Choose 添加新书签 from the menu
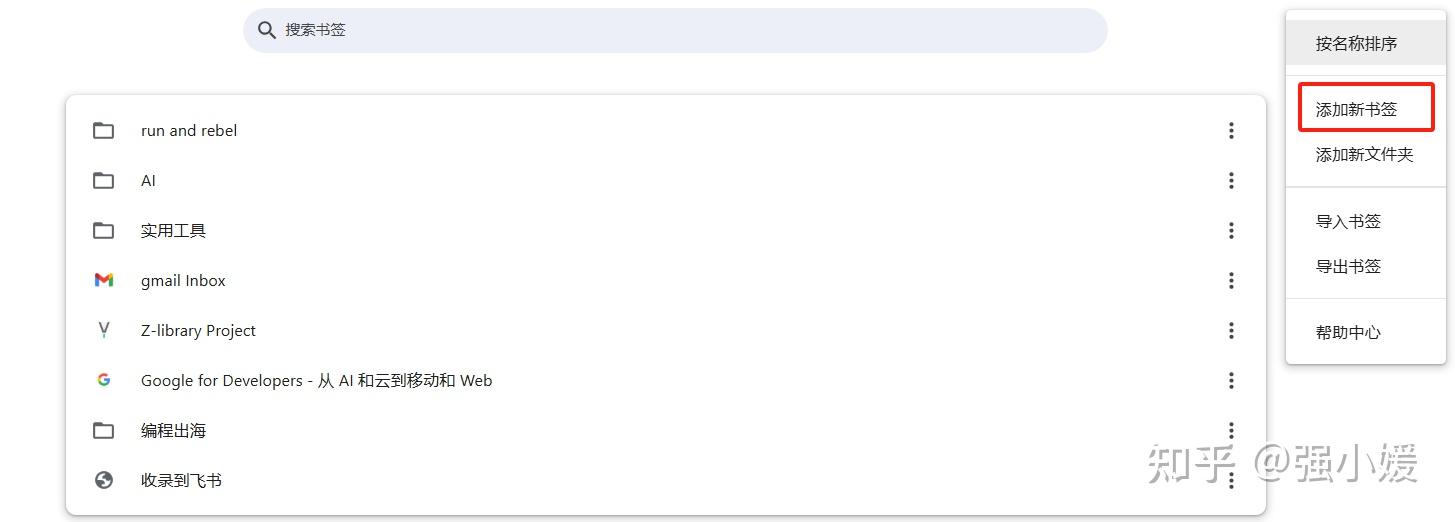Screen dimensions: 1455x522 [x=1356, y=110]
